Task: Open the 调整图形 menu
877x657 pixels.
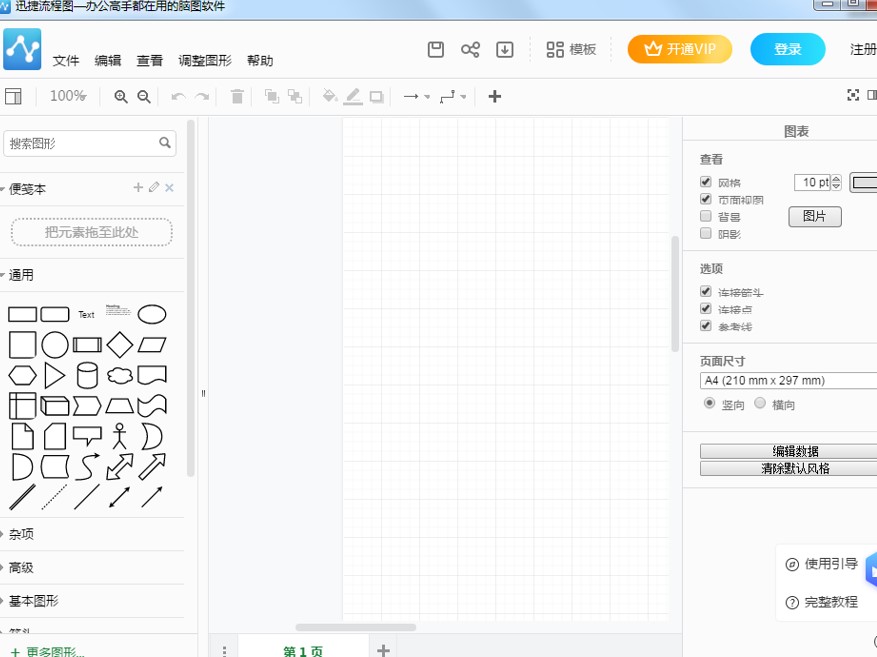Action: pos(205,61)
